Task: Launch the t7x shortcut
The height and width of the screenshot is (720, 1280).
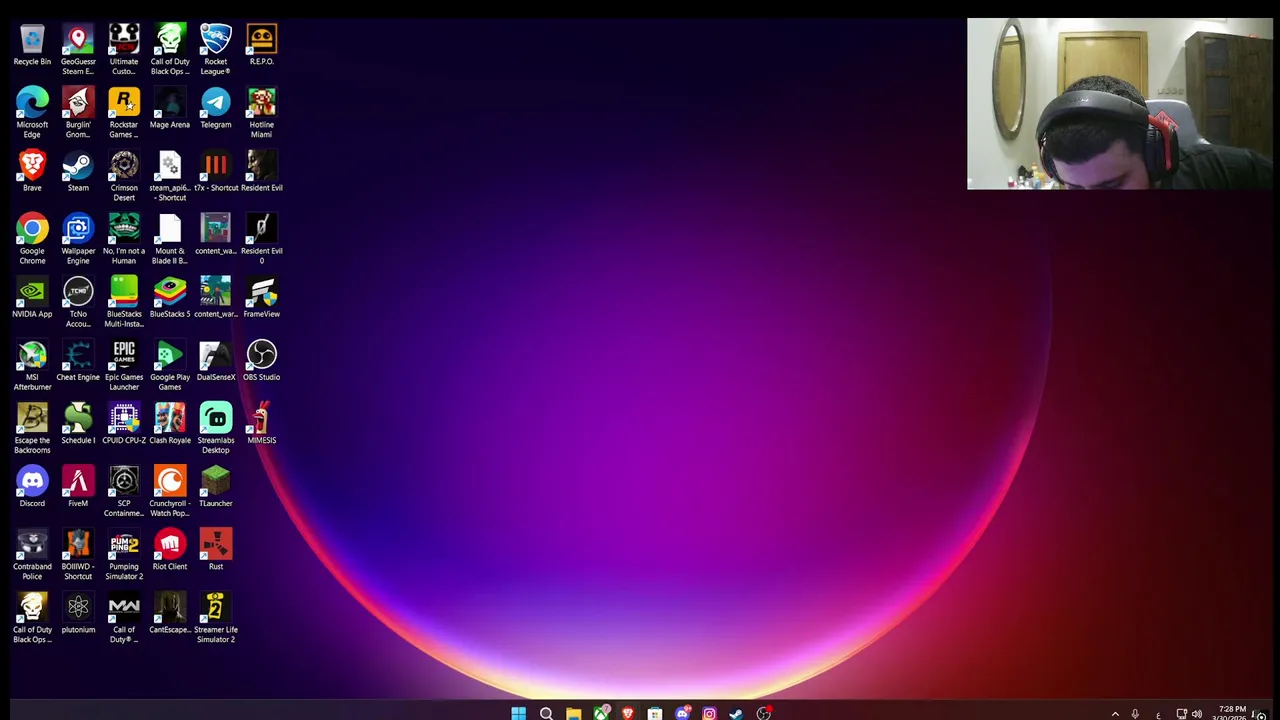Action: tap(216, 172)
